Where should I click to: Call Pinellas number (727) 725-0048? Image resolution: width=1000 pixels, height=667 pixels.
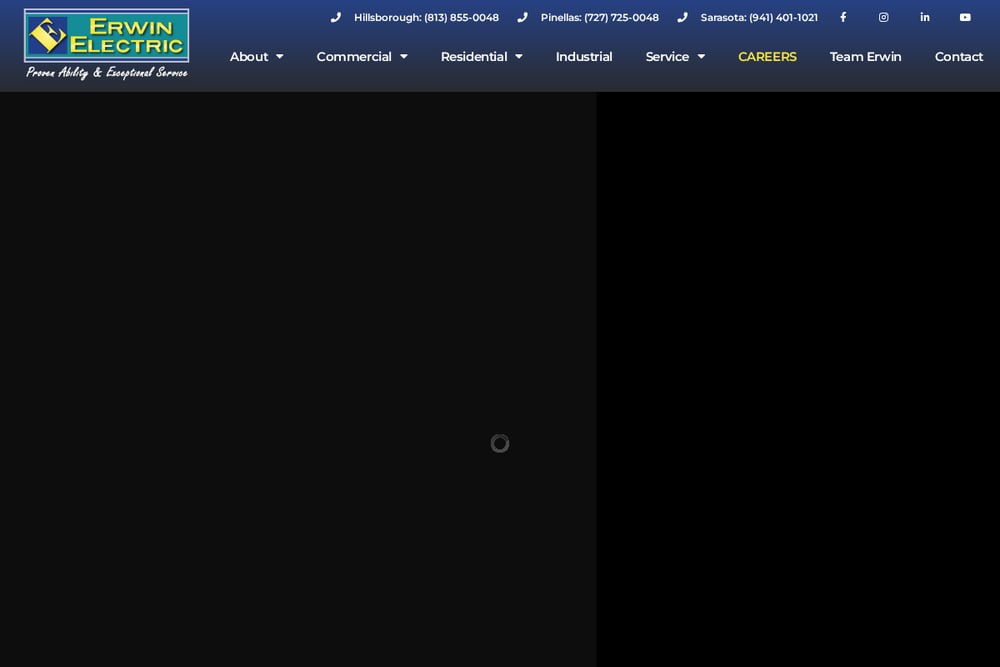[x=599, y=17]
